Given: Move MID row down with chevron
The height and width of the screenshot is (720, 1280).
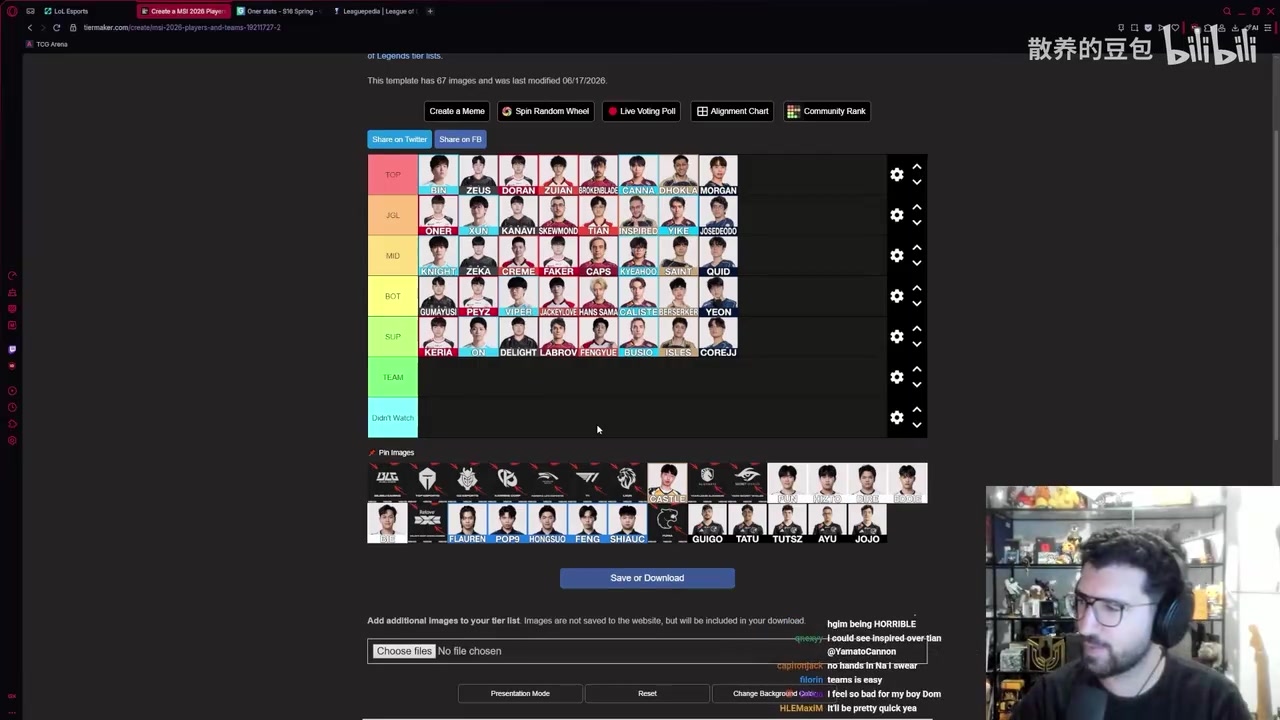Looking at the screenshot, I should [917, 263].
